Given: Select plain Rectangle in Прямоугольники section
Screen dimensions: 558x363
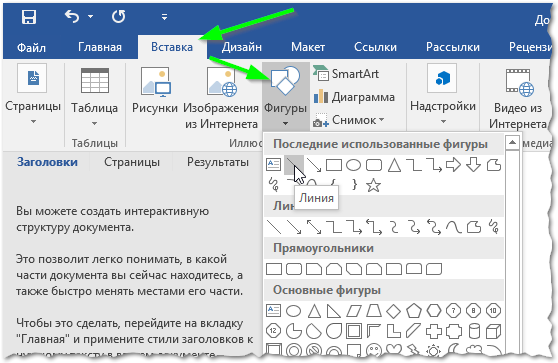Looking at the screenshot, I should (x=274, y=269).
